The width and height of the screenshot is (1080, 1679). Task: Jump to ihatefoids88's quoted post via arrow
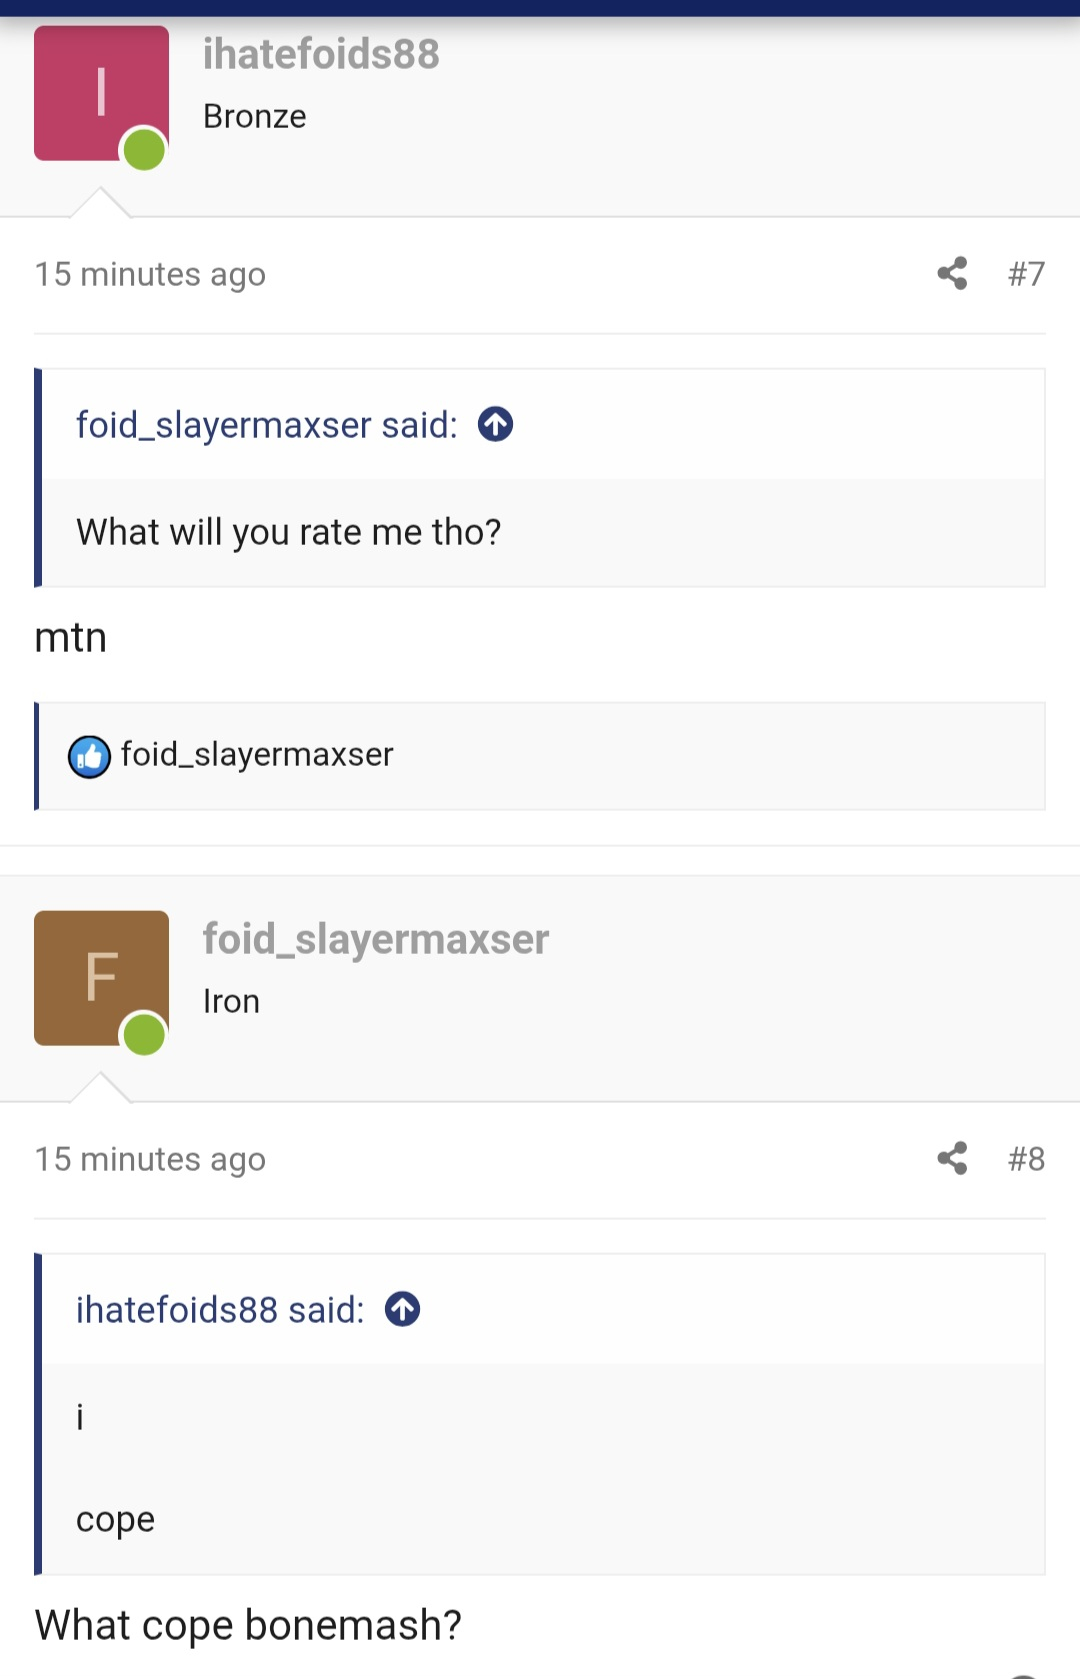pos(403,1309)
